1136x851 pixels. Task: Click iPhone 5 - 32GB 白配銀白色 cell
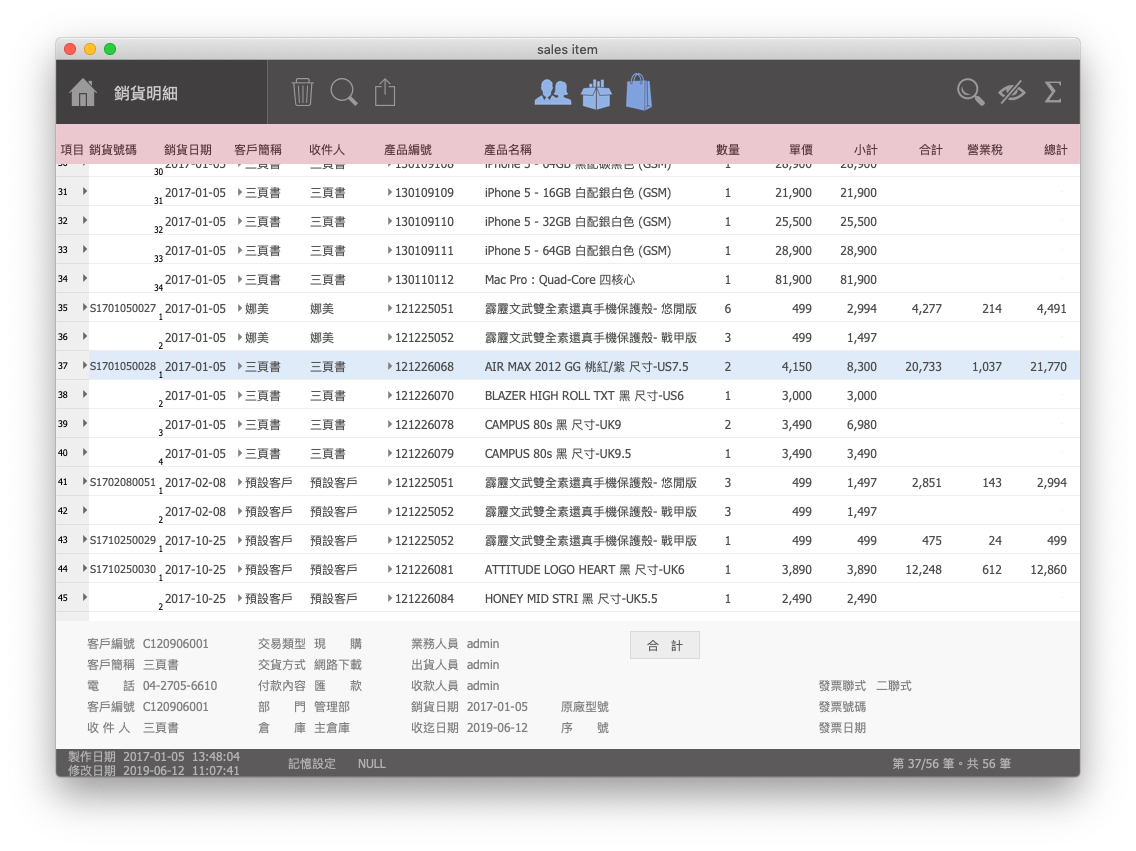tap(577, 222)
